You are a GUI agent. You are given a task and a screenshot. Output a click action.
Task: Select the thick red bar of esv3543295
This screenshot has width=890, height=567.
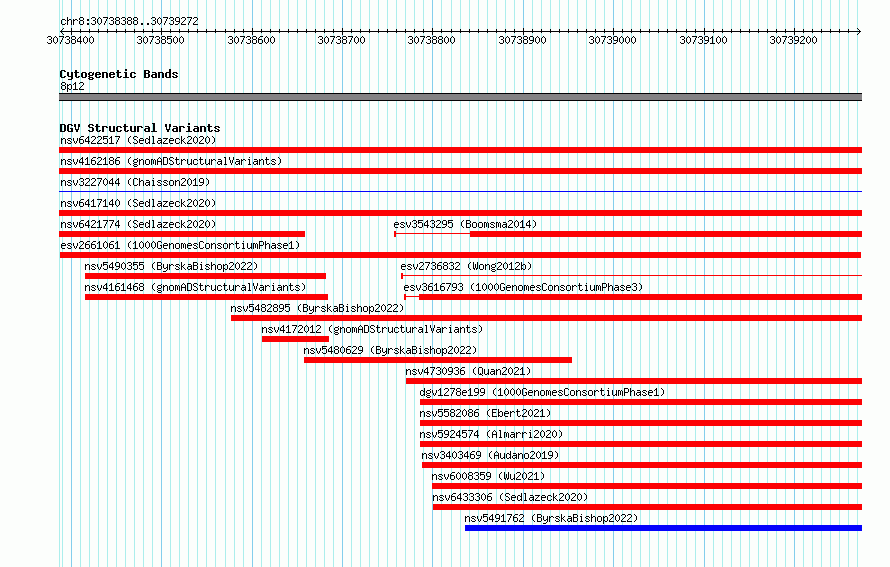[666, 234]
